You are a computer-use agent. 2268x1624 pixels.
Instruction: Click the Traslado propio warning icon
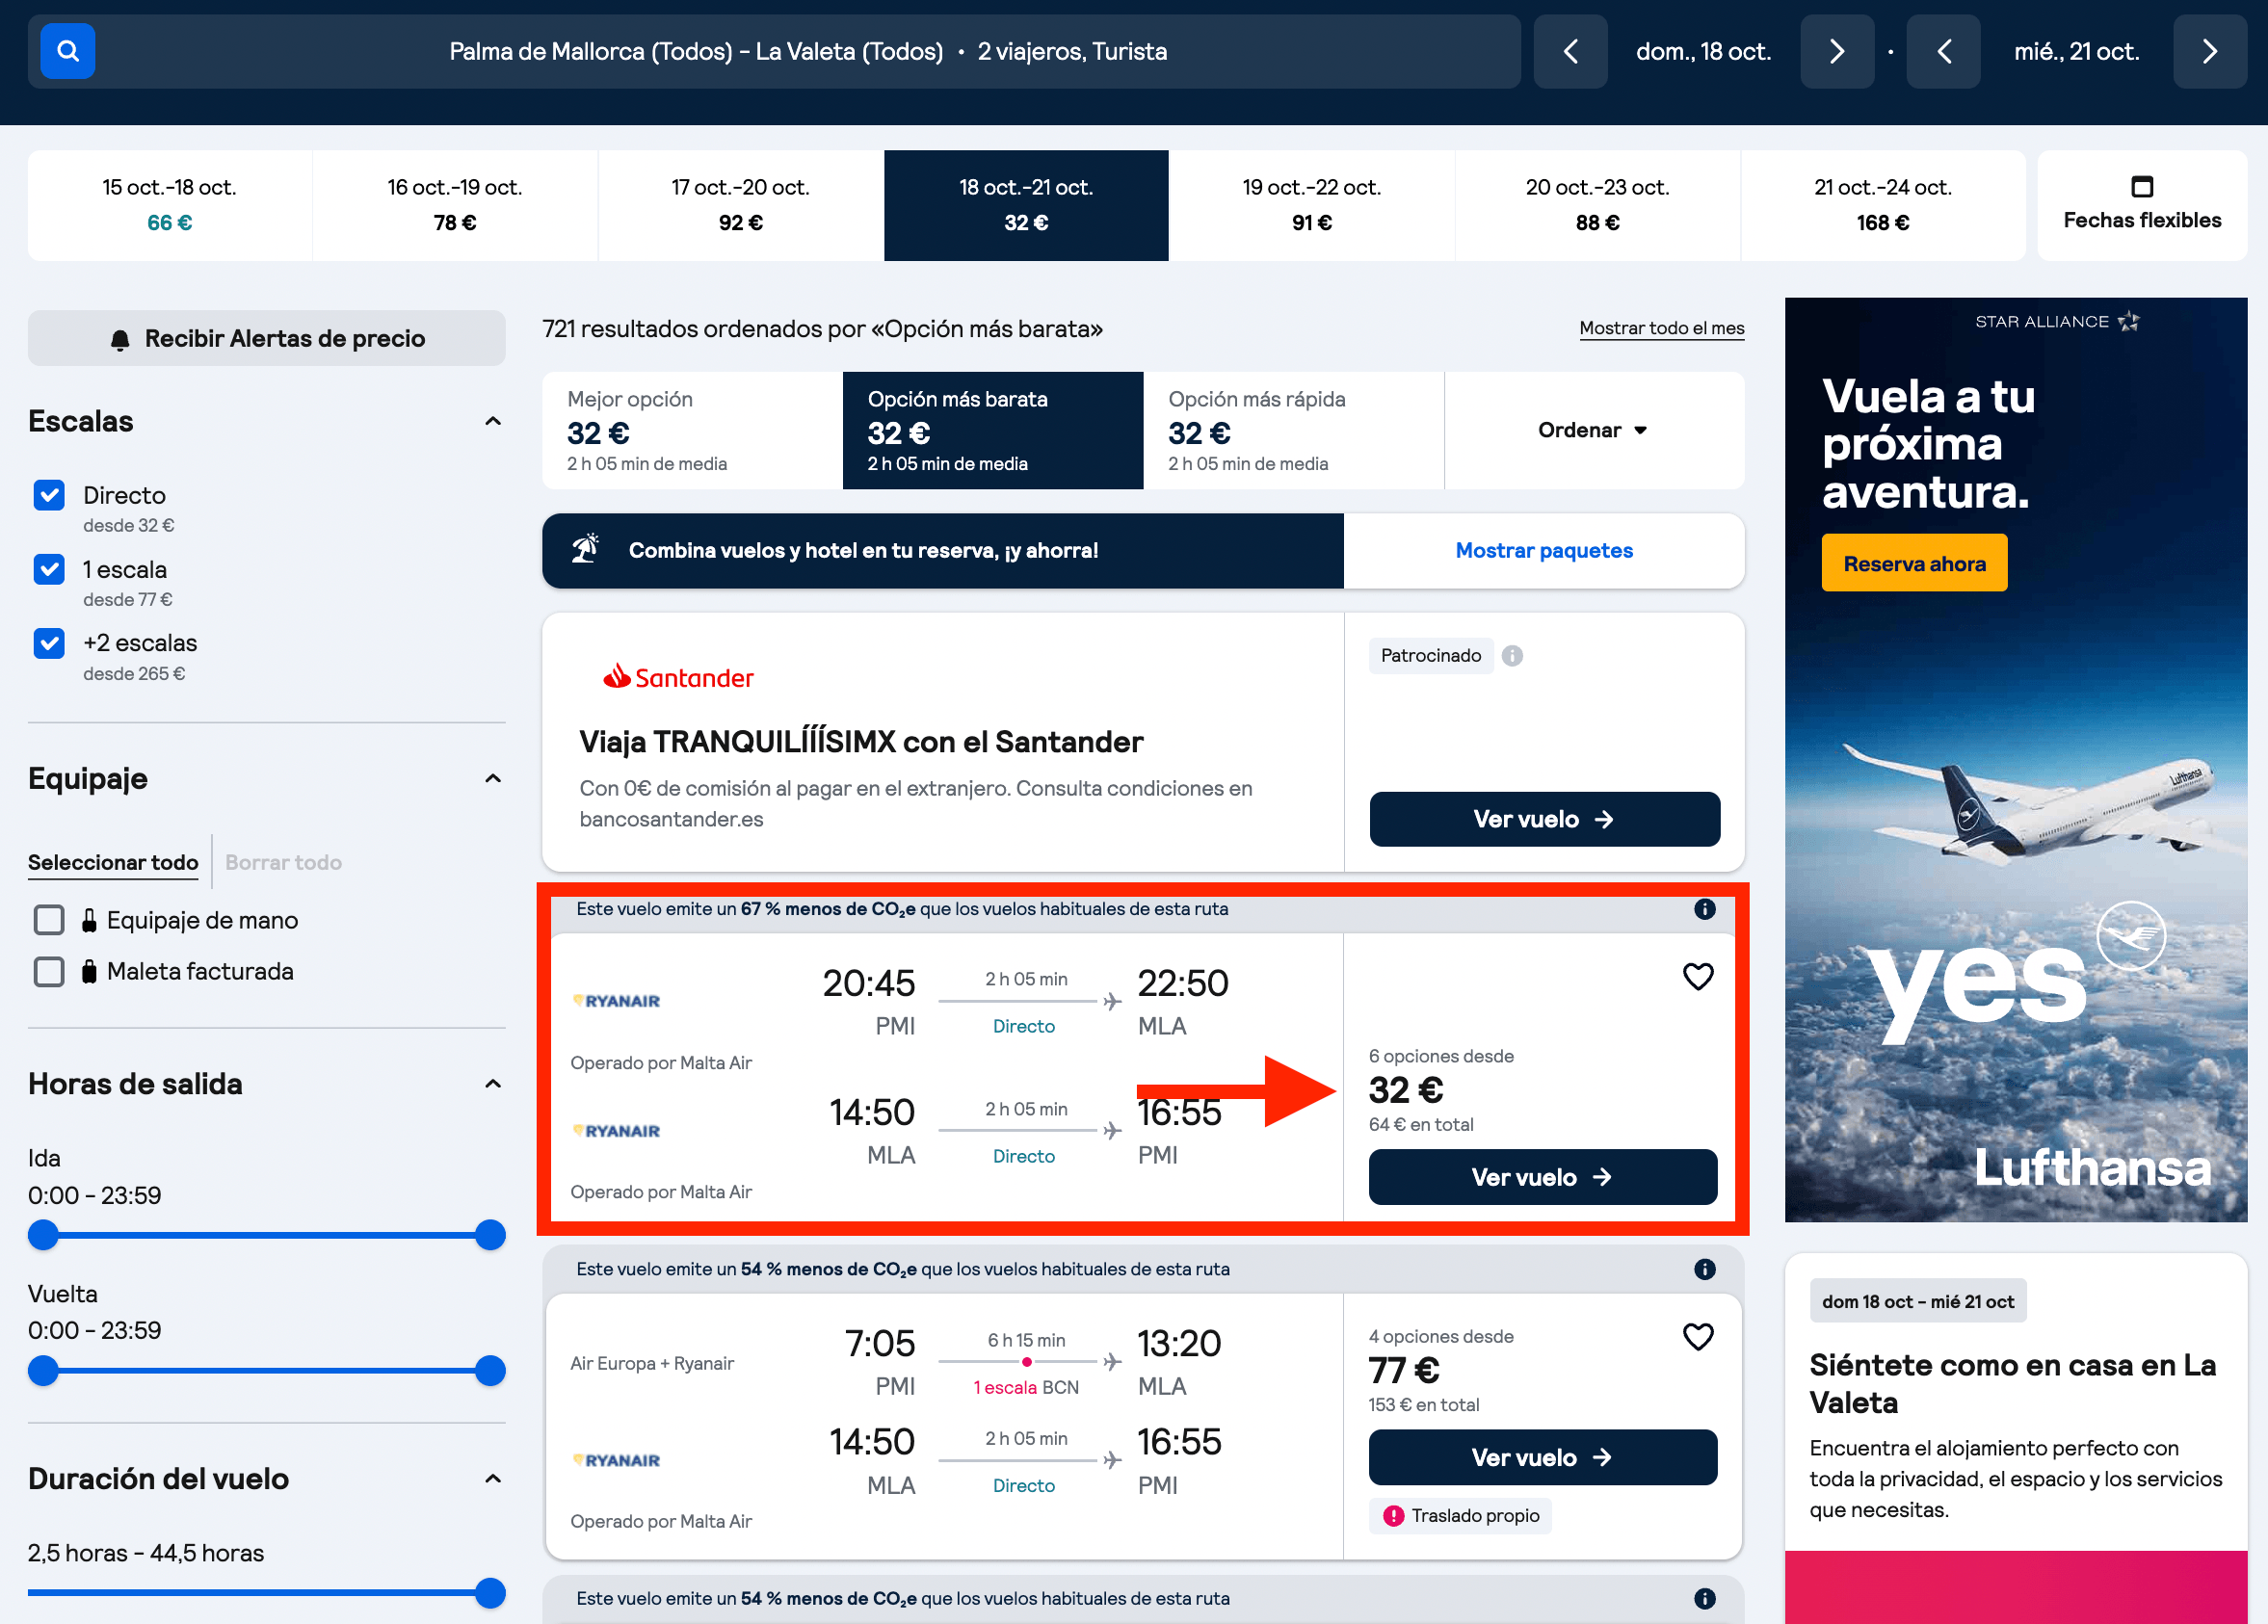pos(1393,1516)
